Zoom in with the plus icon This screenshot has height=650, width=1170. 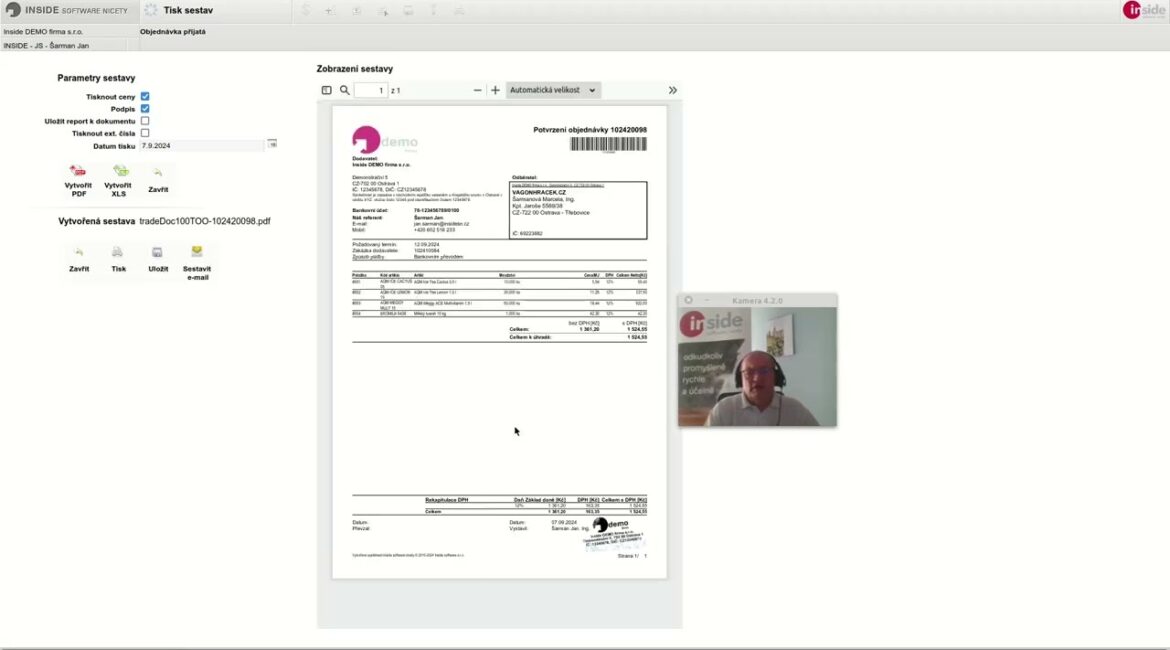point(495,90)
